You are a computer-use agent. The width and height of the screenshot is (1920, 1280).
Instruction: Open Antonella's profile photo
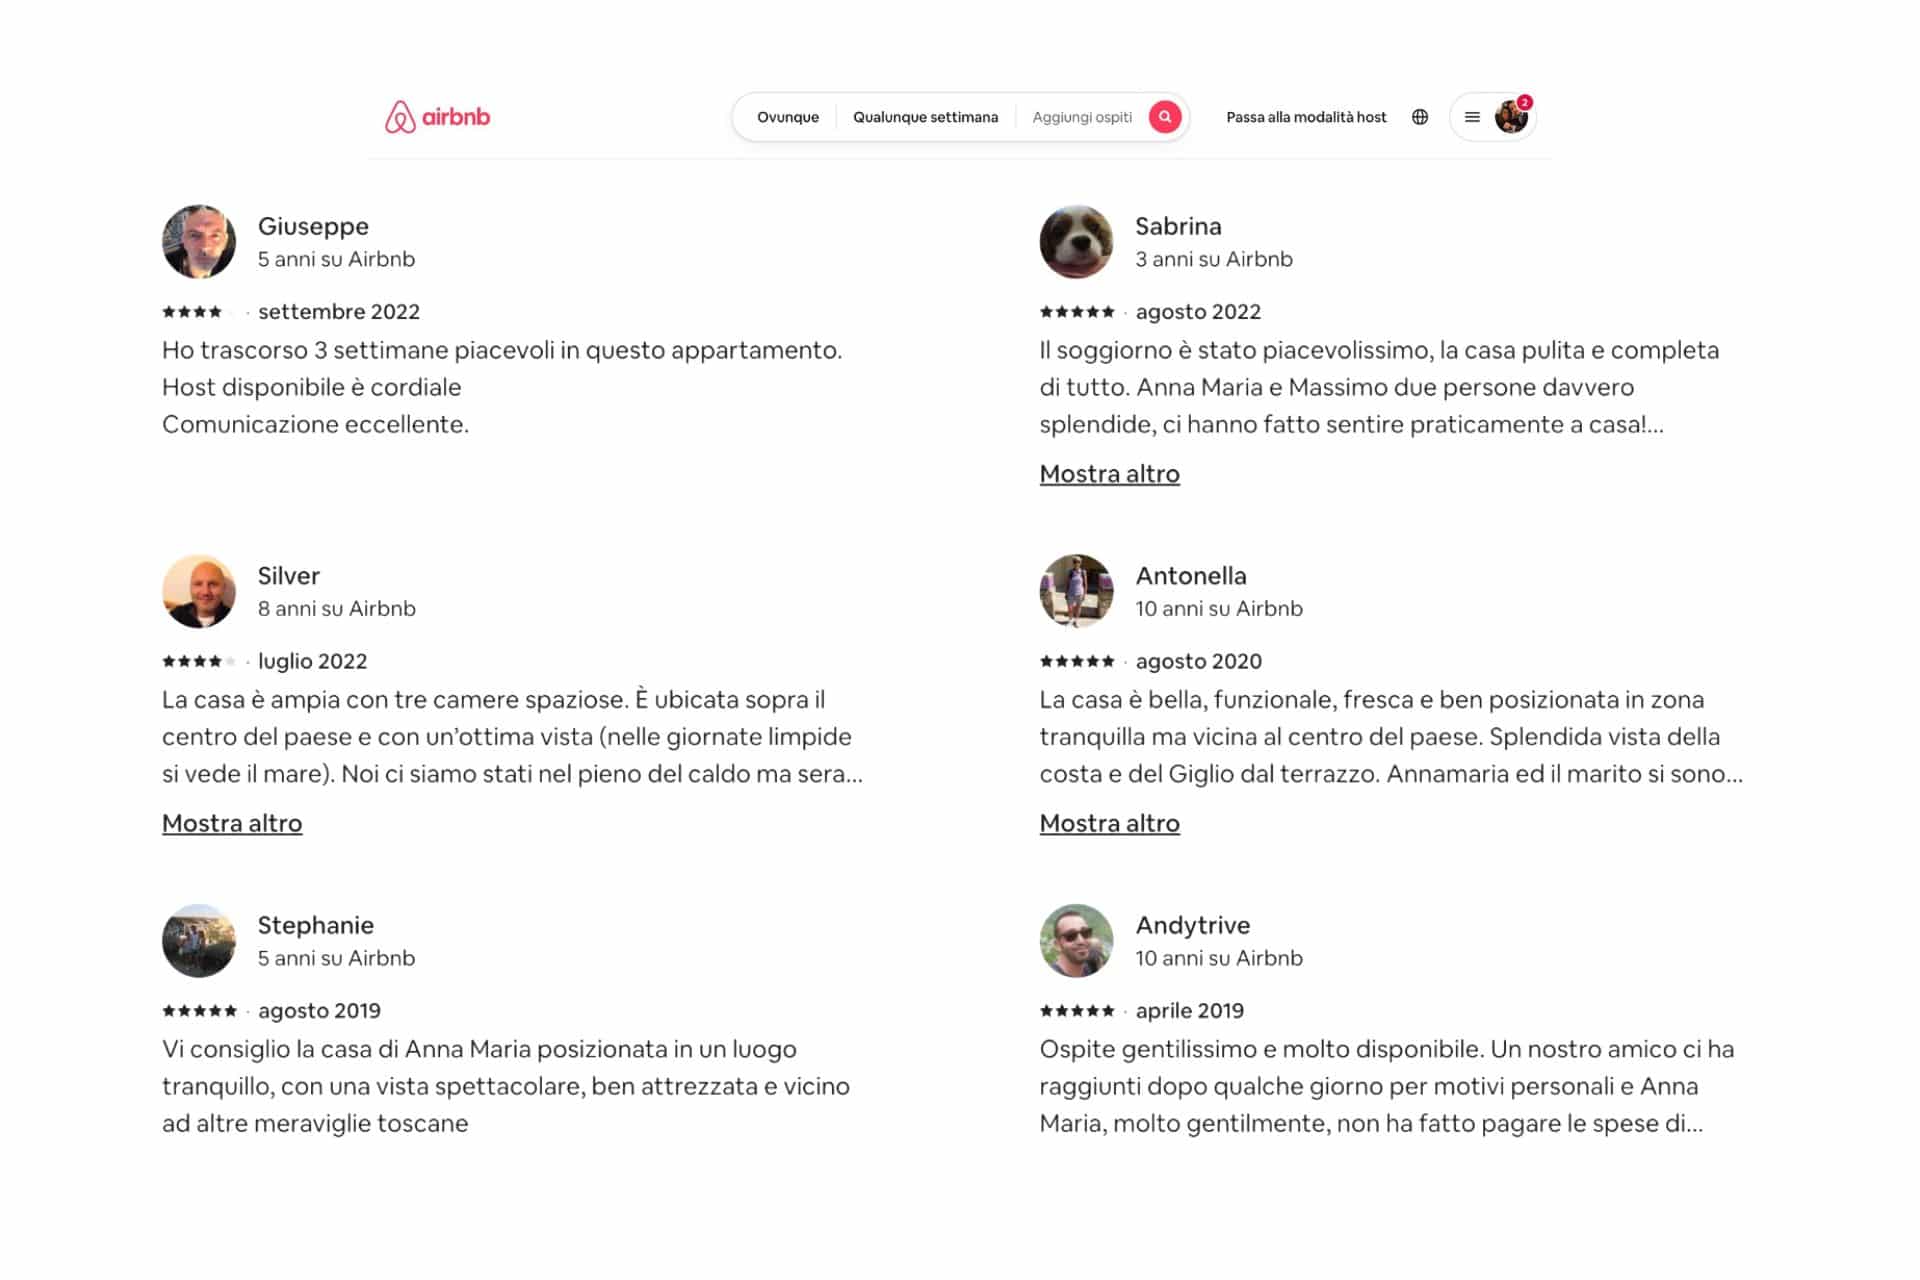(x=1076, y=591)
